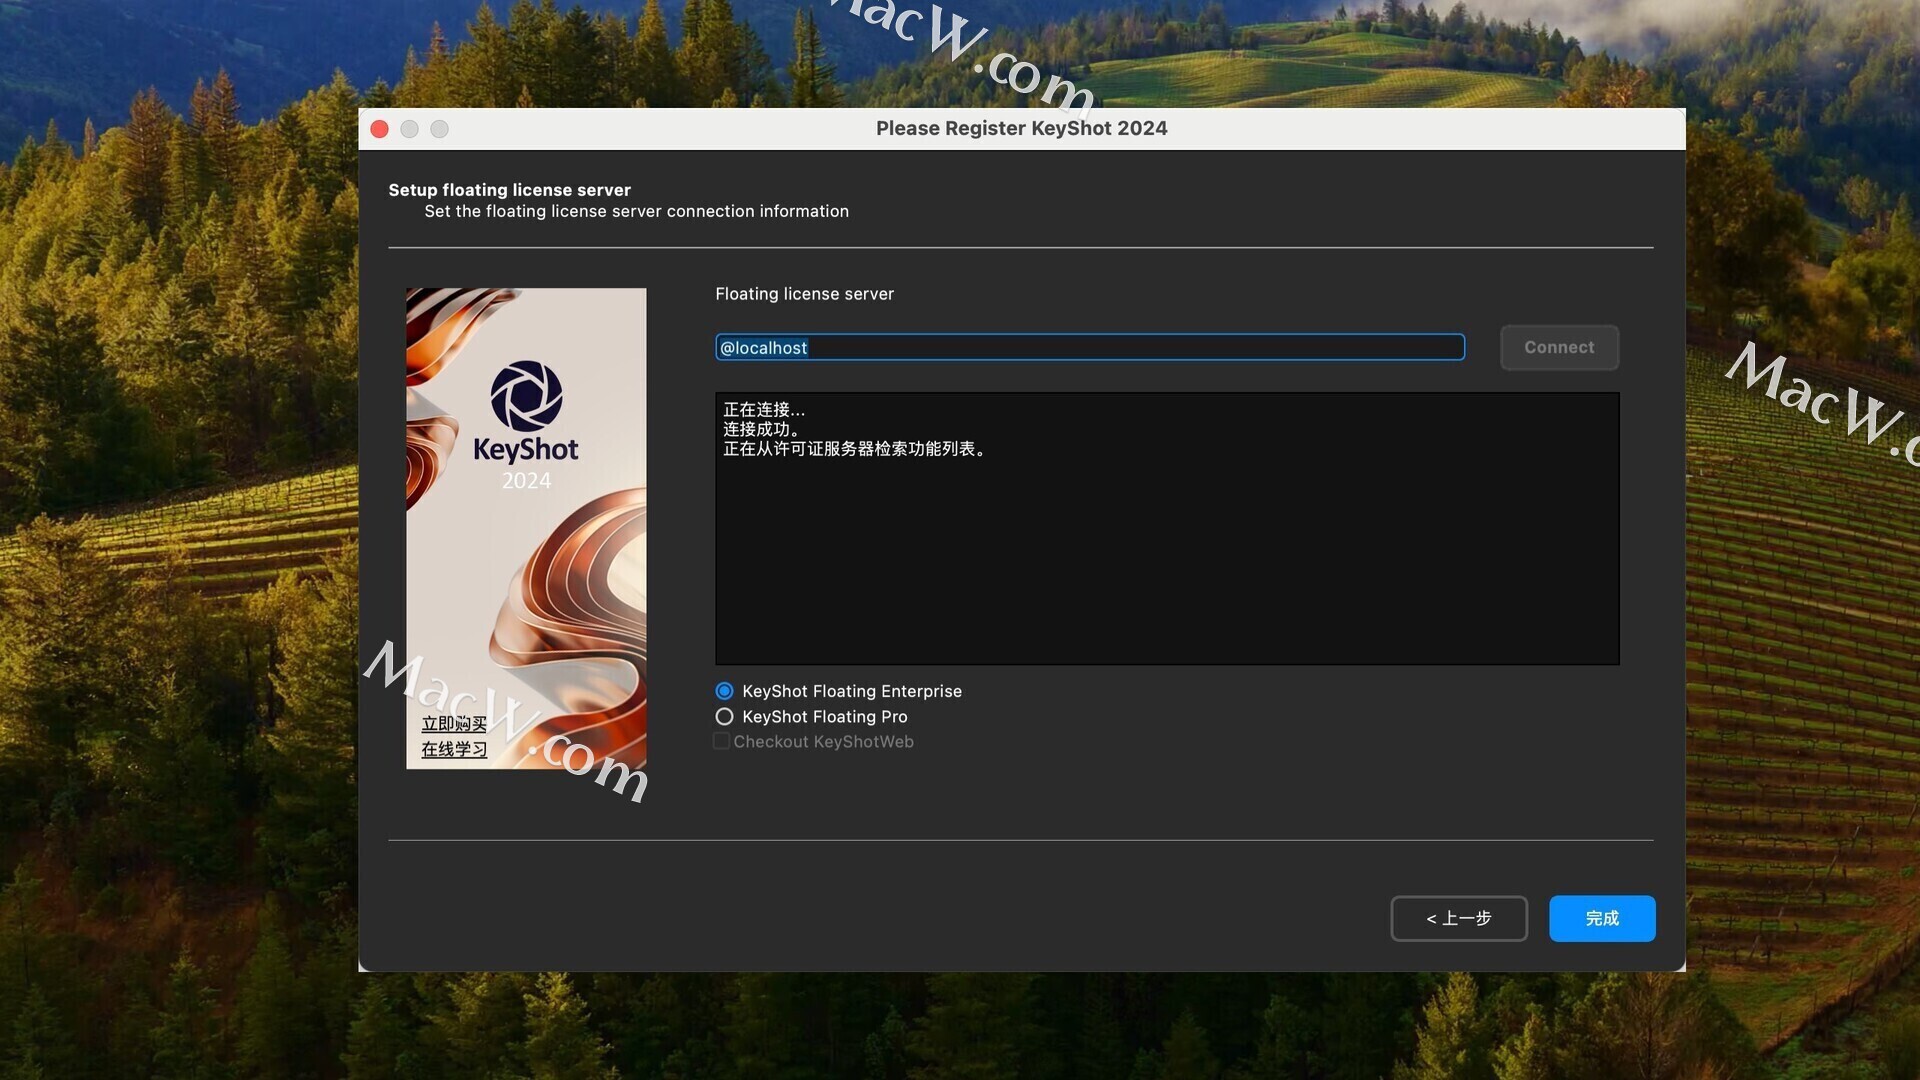Click the floating license server input field
Viewport: 1920px width, 1080px height.
[1090, 347]
